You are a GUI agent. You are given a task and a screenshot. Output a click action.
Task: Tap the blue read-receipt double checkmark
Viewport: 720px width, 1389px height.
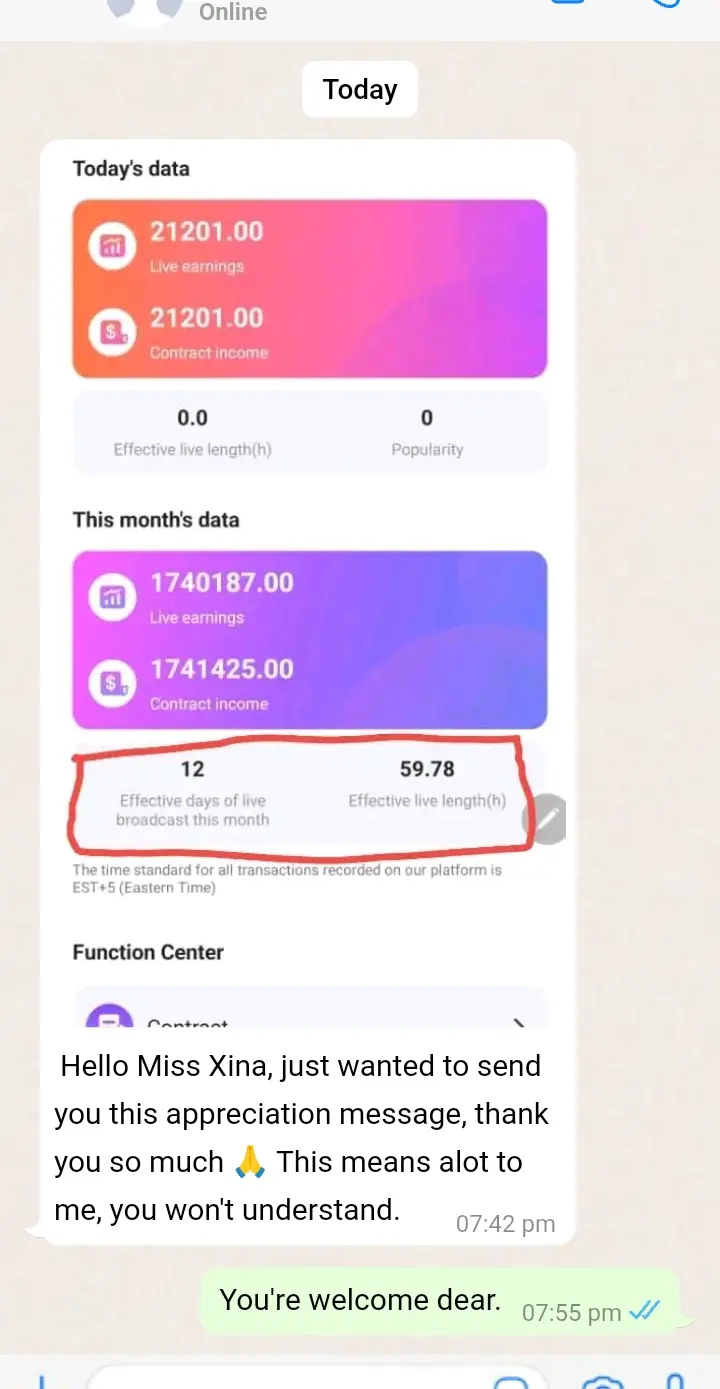click(x=644, y=1311)
